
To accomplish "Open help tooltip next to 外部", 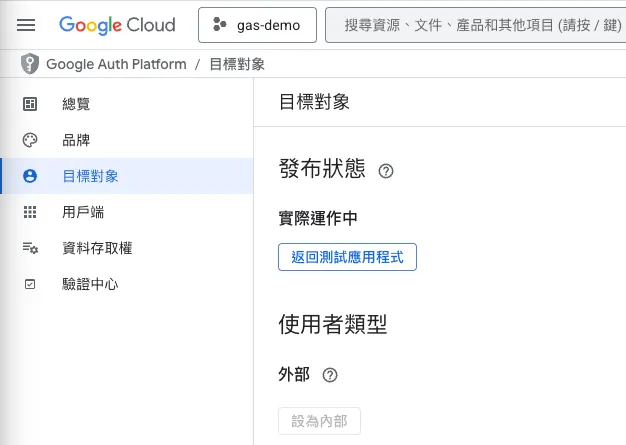I will [x=330, y=375].
